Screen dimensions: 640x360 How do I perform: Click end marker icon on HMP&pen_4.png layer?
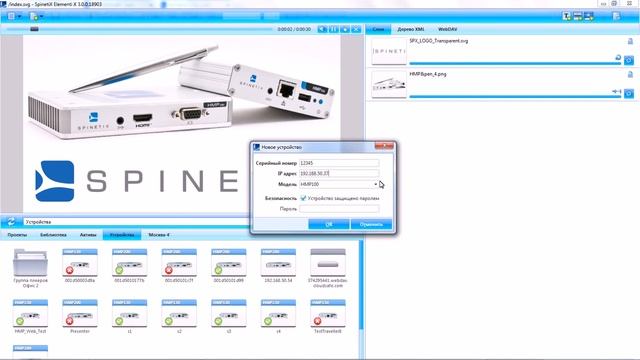tap(617, 91)
